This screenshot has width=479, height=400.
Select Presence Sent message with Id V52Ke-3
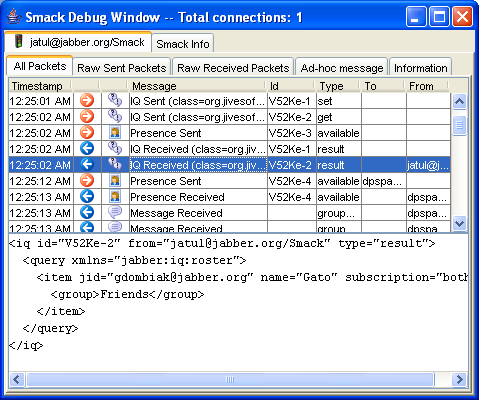point(198,133)
